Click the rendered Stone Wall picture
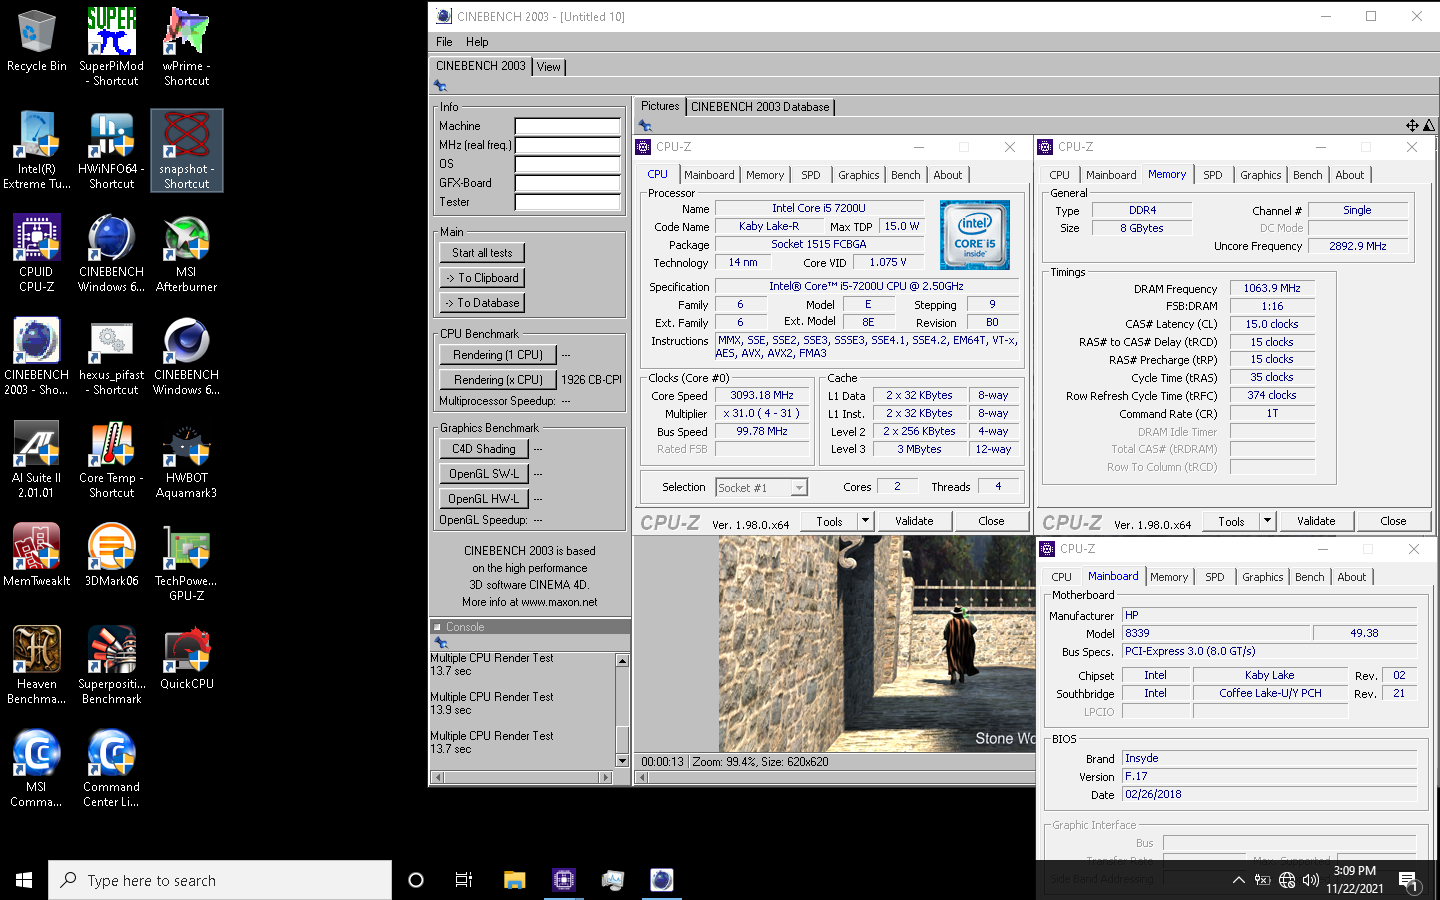The width and height of the screenshot is (1440, 900). [877, 644]
